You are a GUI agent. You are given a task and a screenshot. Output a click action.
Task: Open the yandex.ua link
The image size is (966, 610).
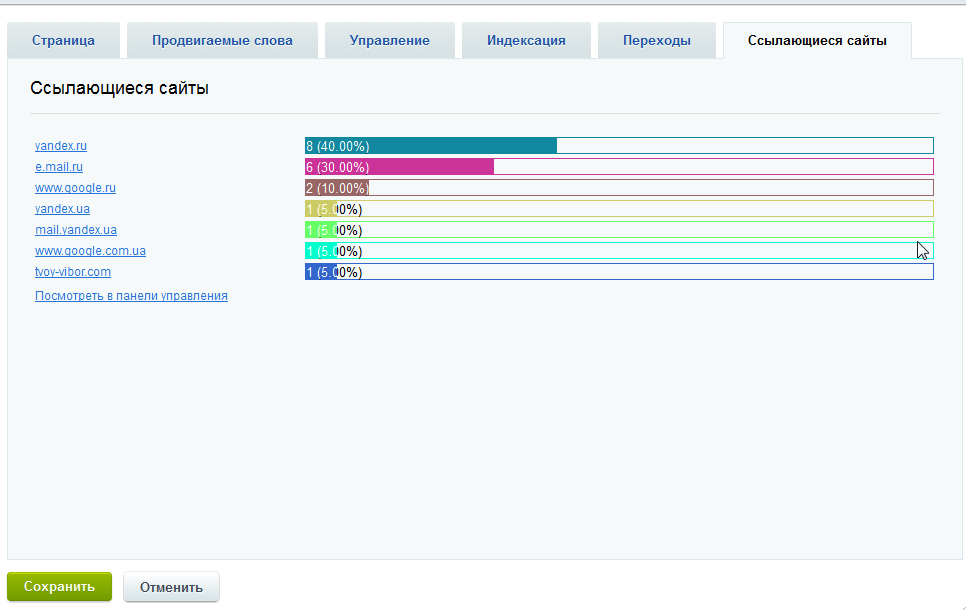pos(62,209)
